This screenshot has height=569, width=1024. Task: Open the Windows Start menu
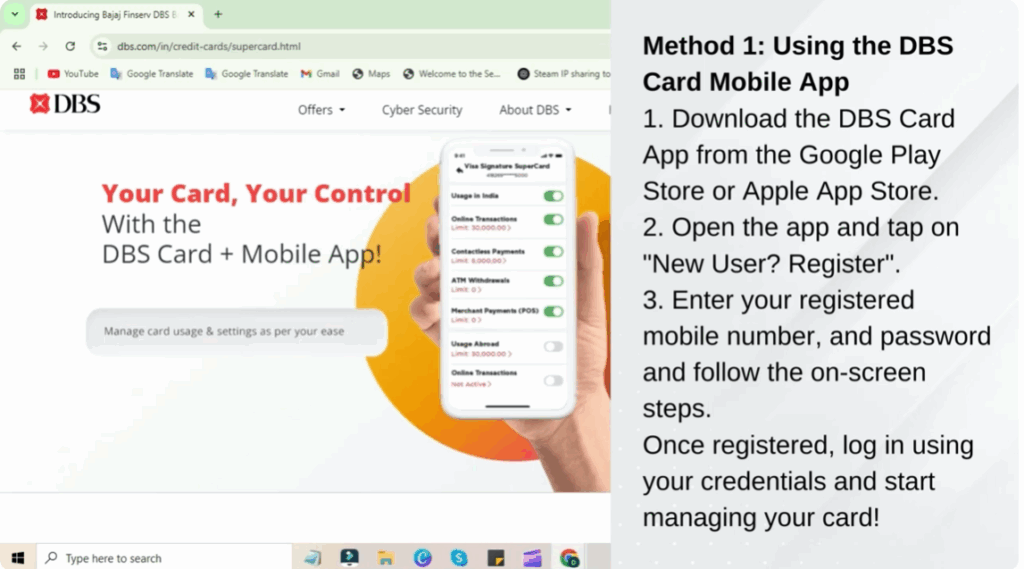pos(18,558)
